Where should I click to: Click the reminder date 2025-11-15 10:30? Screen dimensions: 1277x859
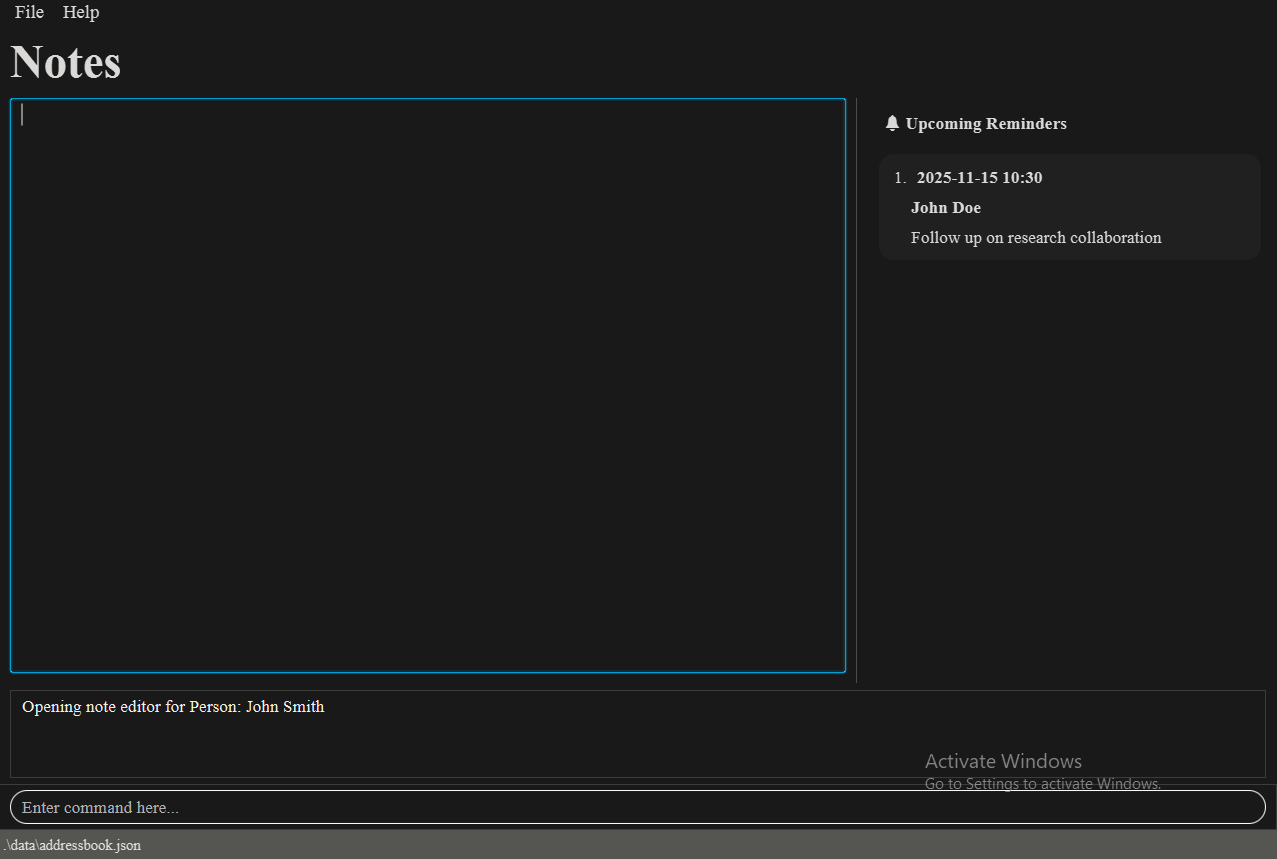click(979, 178)
